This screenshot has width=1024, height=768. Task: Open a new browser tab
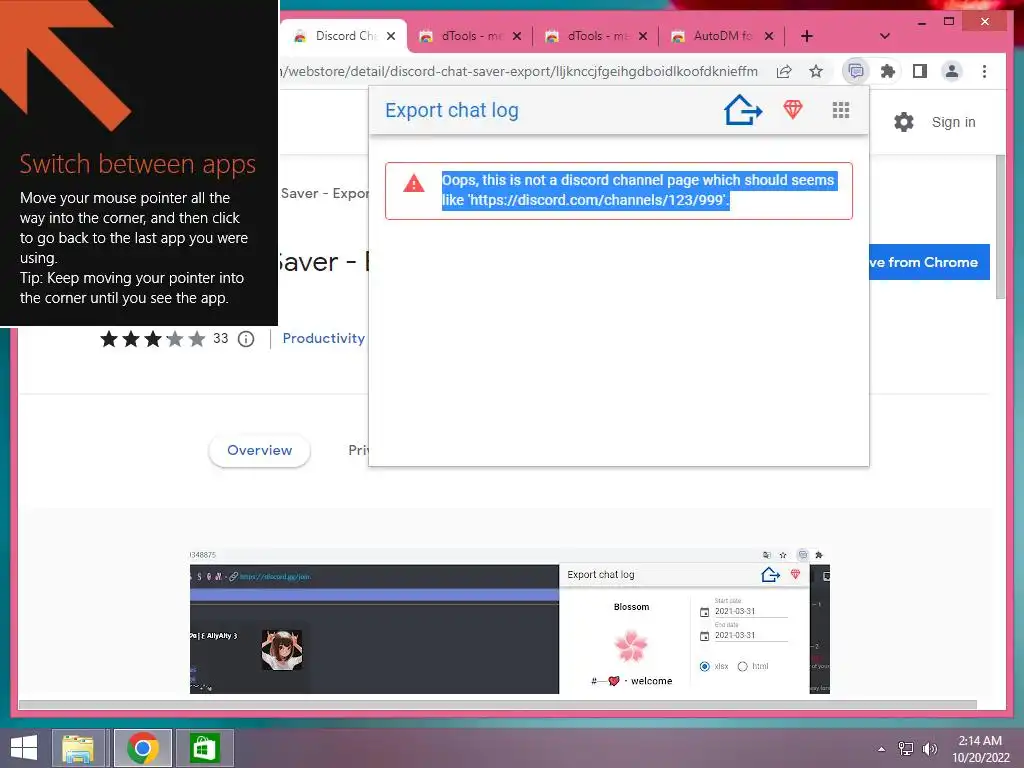point(807,36)
